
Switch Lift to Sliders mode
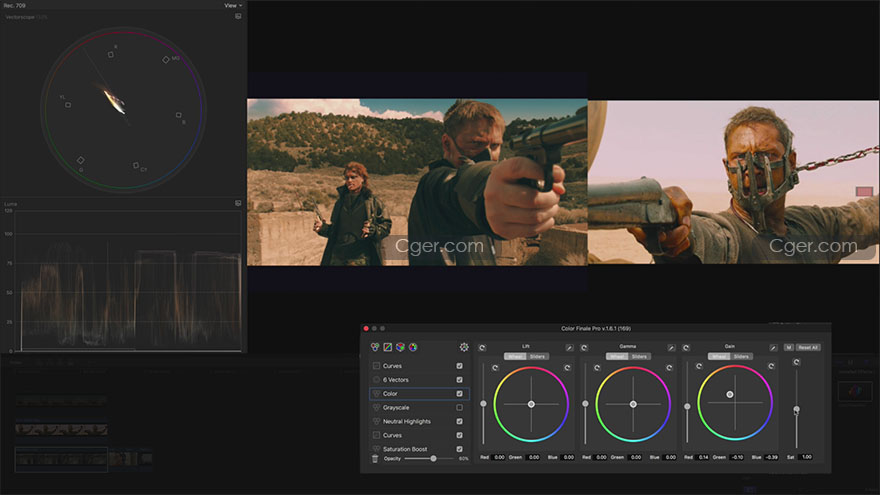click(x=537, y=356)
